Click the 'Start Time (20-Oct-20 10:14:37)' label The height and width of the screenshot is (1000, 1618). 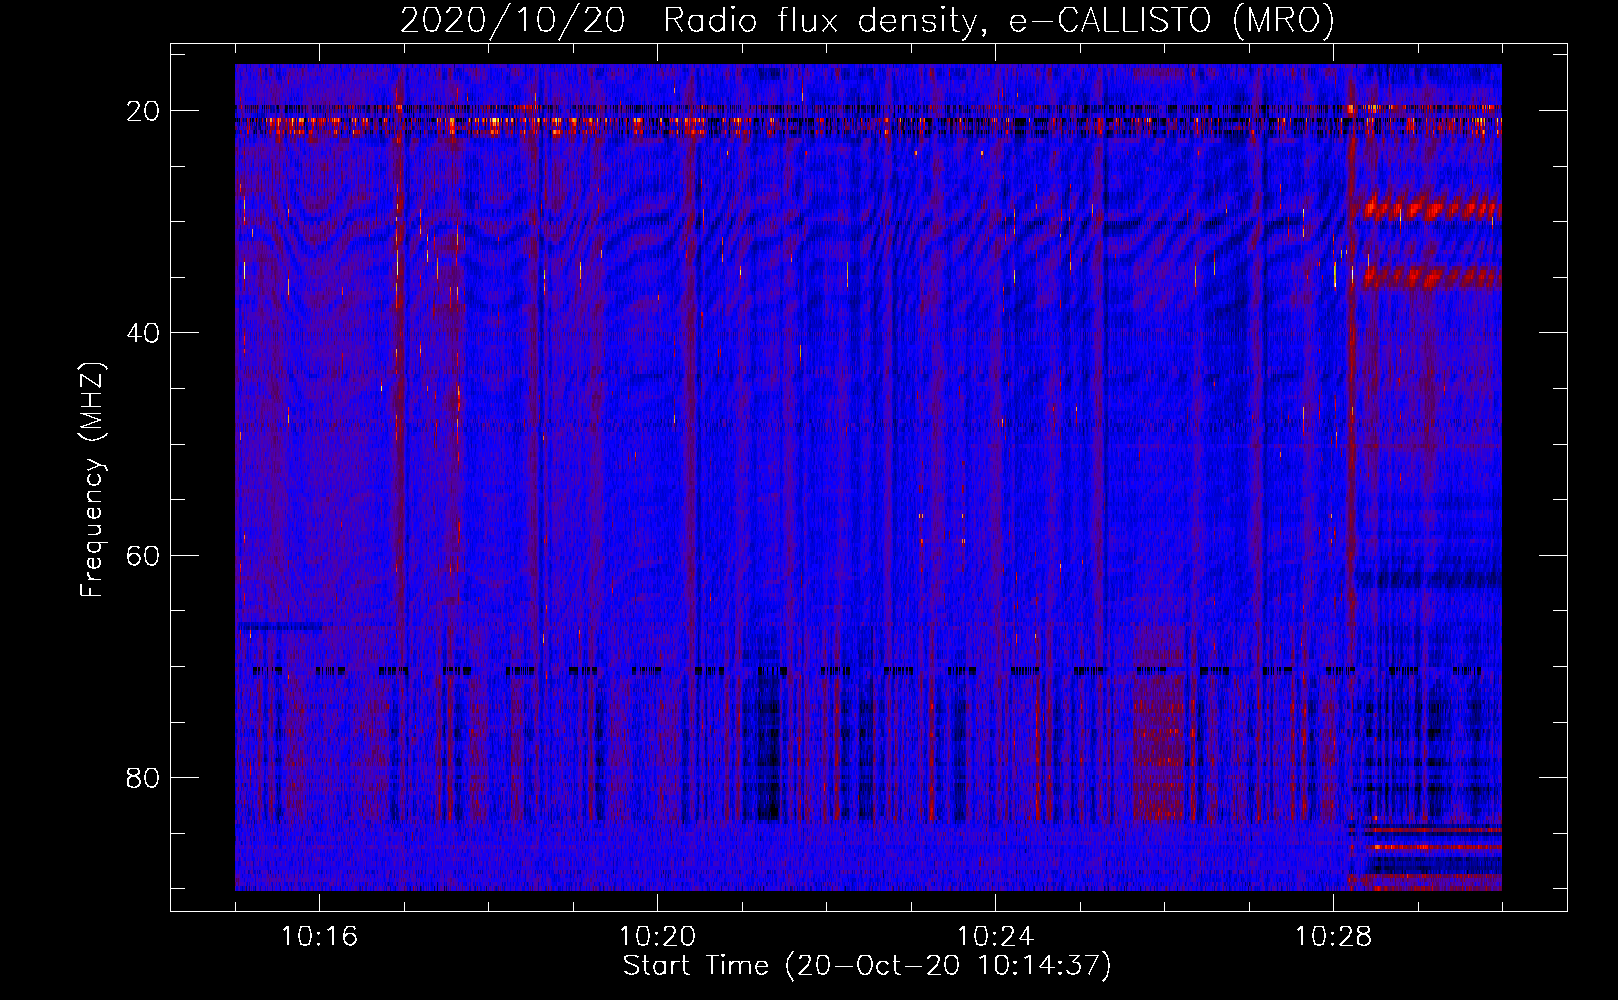(x=867, y=966)
